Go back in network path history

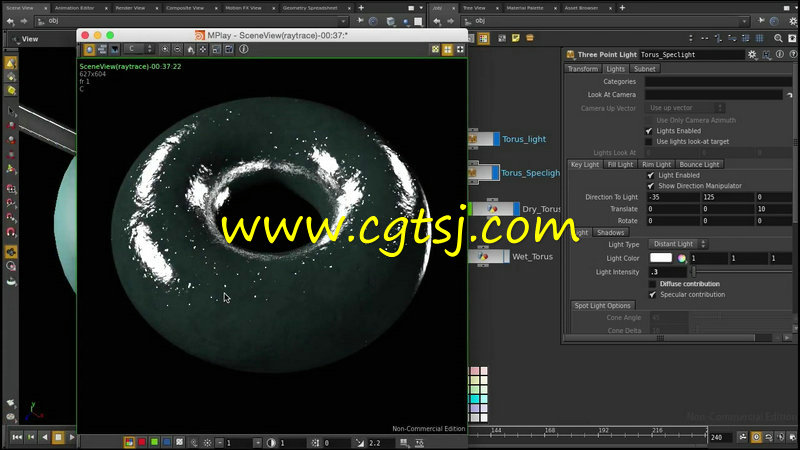(x=437, y=21)
